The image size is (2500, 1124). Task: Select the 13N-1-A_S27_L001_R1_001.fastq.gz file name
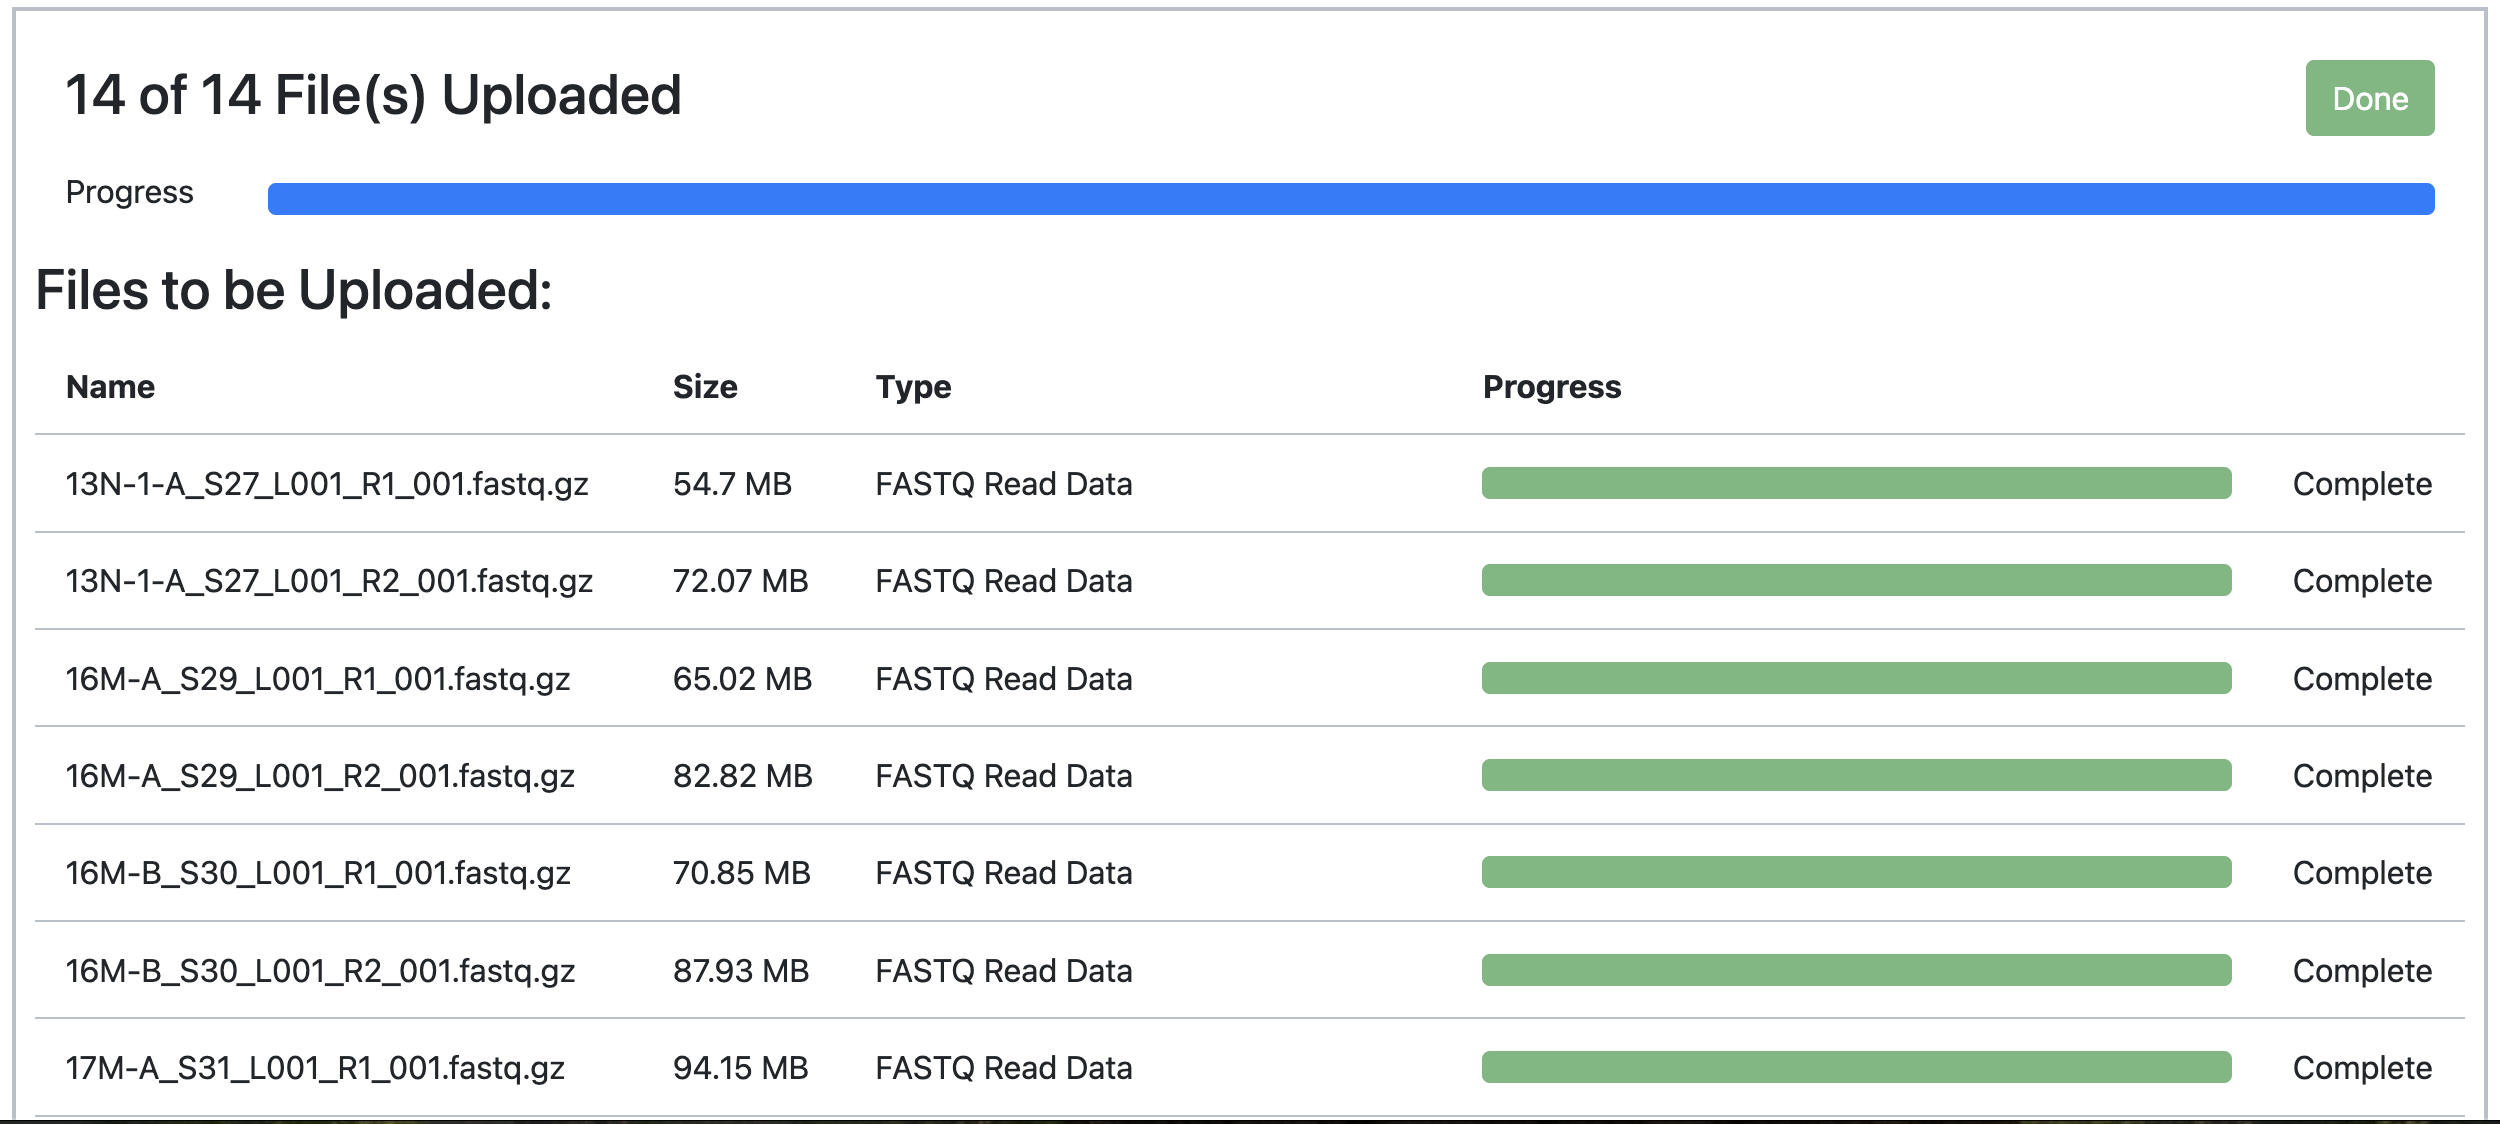(327, 484)
